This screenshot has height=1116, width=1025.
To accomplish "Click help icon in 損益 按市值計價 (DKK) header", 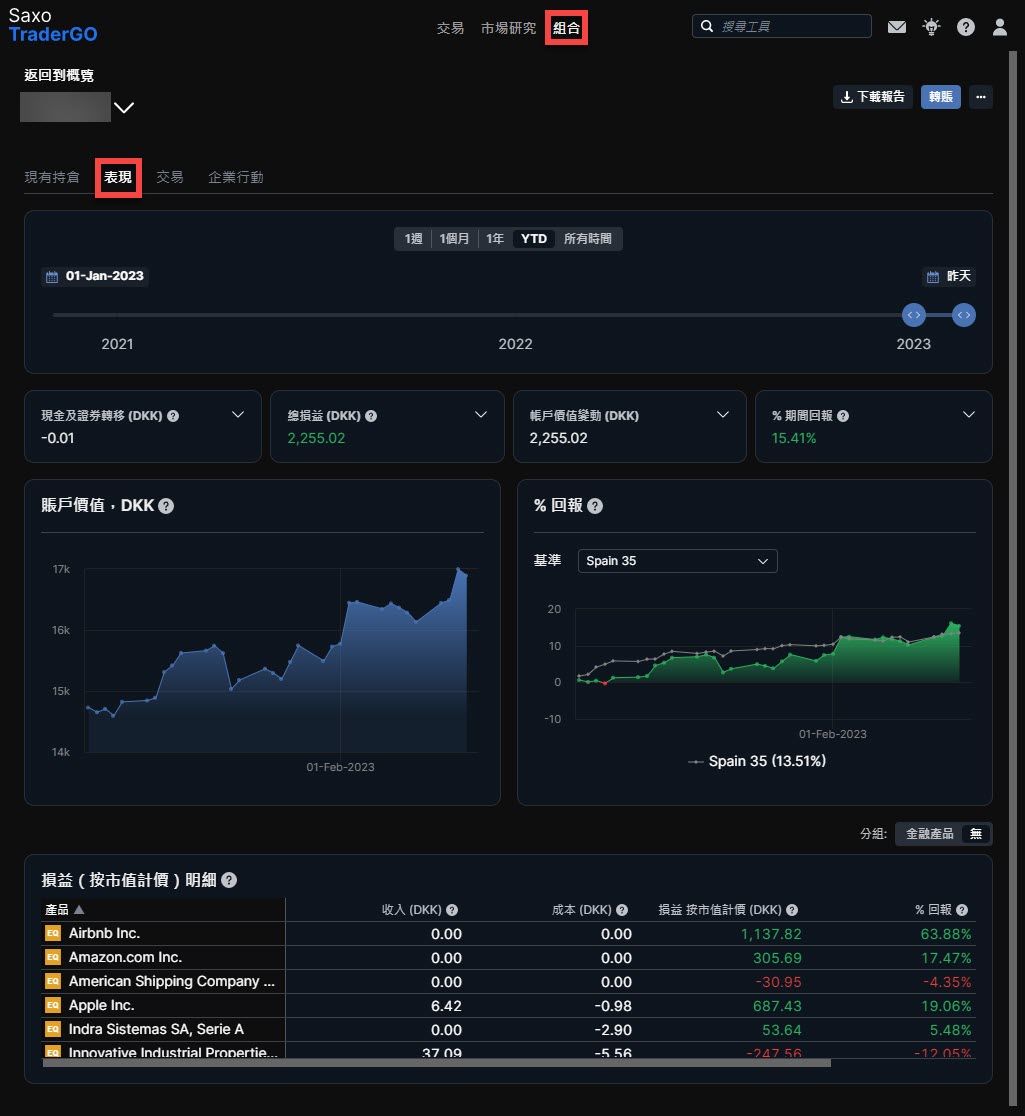I will 792,910.
